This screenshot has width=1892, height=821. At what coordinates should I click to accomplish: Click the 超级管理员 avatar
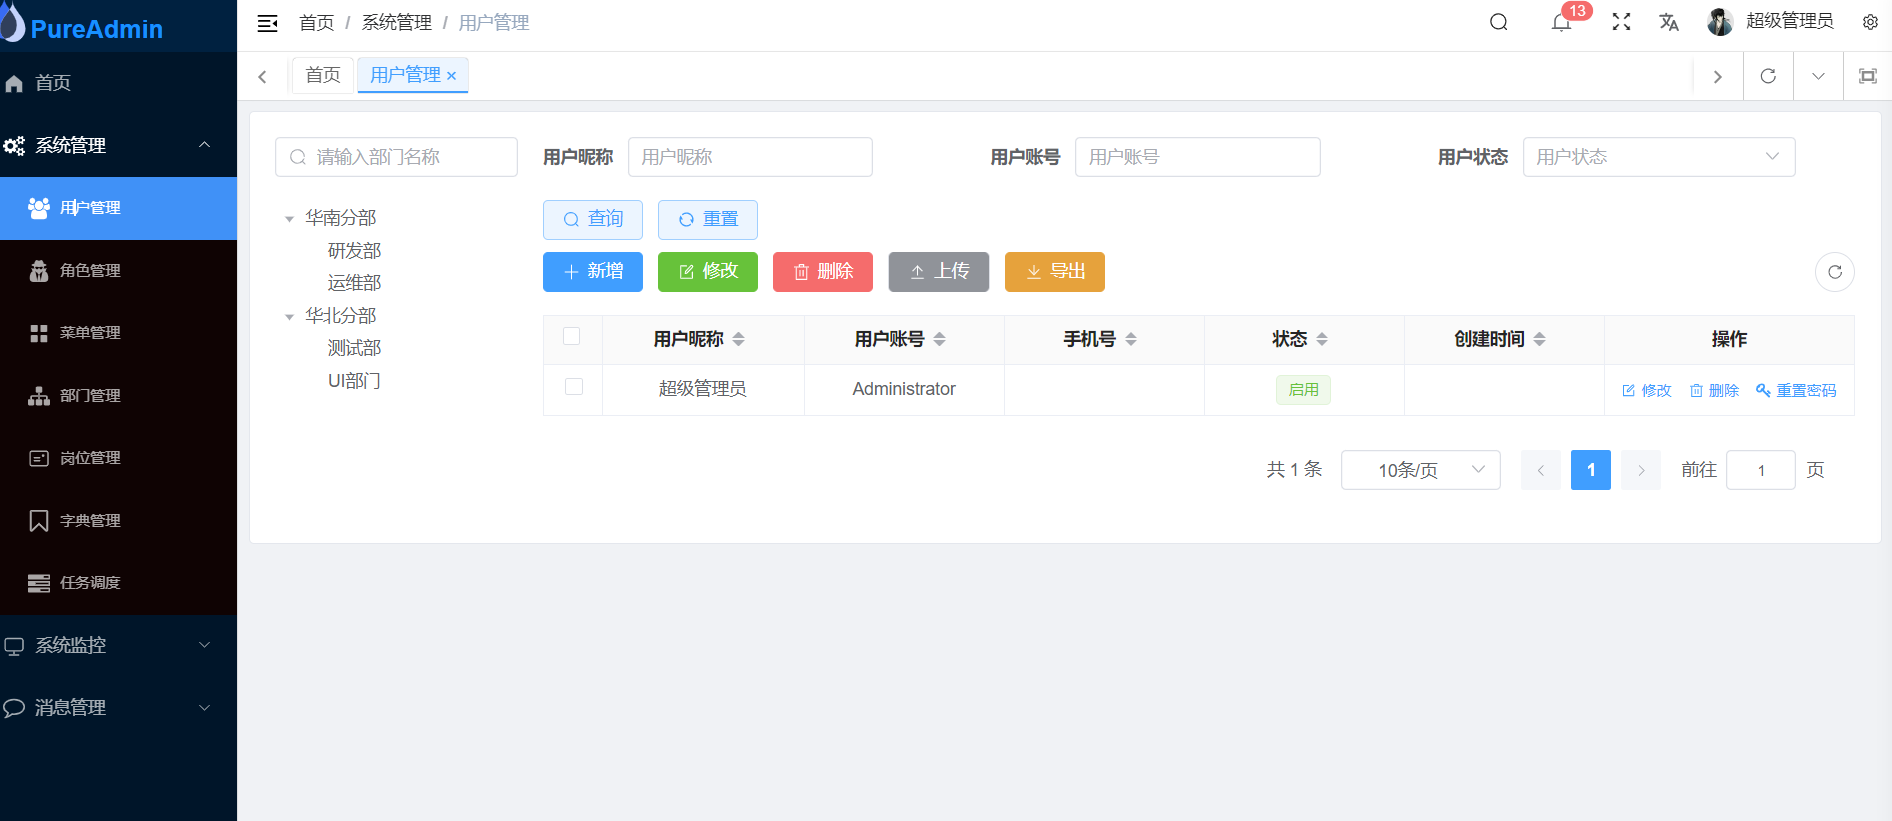coord(1719,22)
